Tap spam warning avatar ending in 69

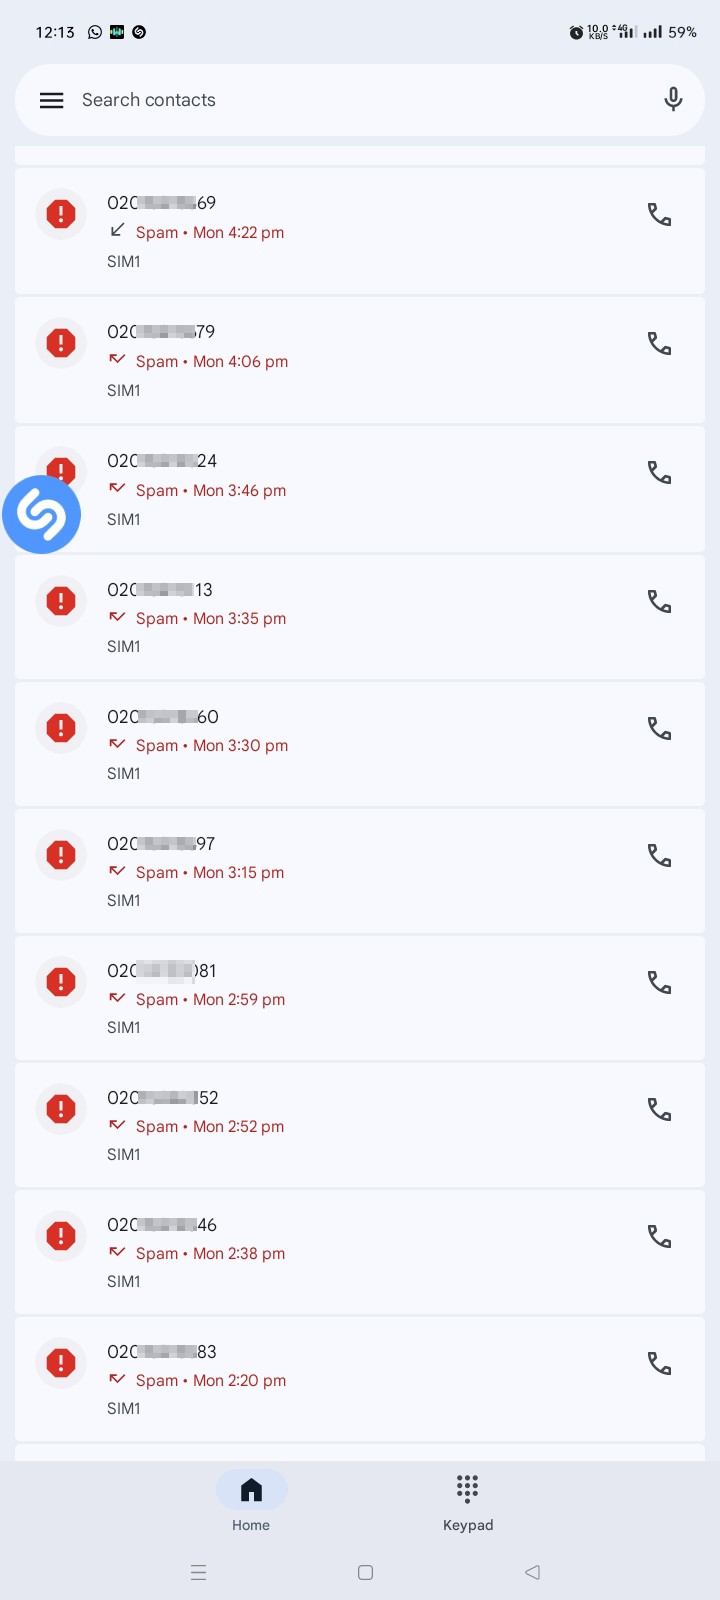[x=61, y=214]
